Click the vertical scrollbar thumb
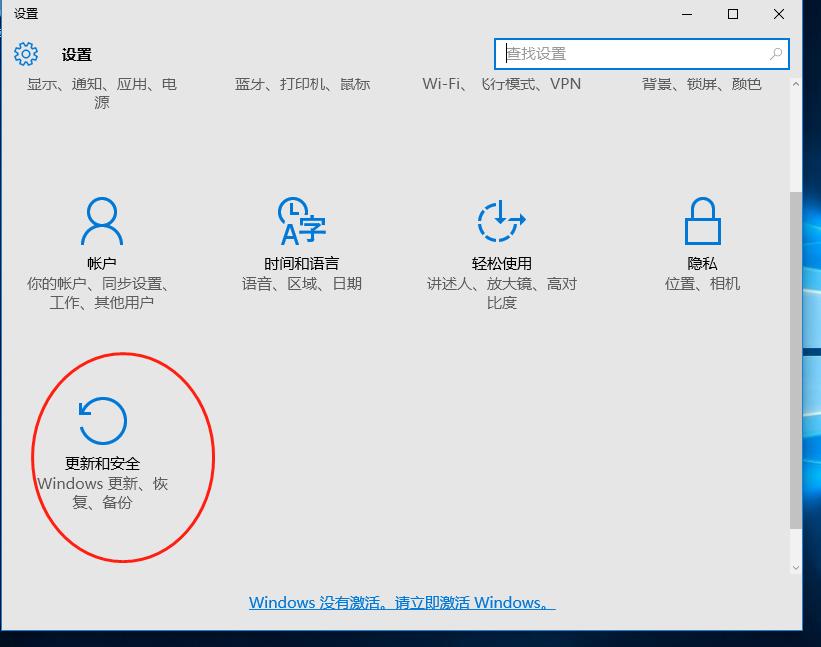The height and width of the screenshot is (647, 821). [x=795, y=360]
